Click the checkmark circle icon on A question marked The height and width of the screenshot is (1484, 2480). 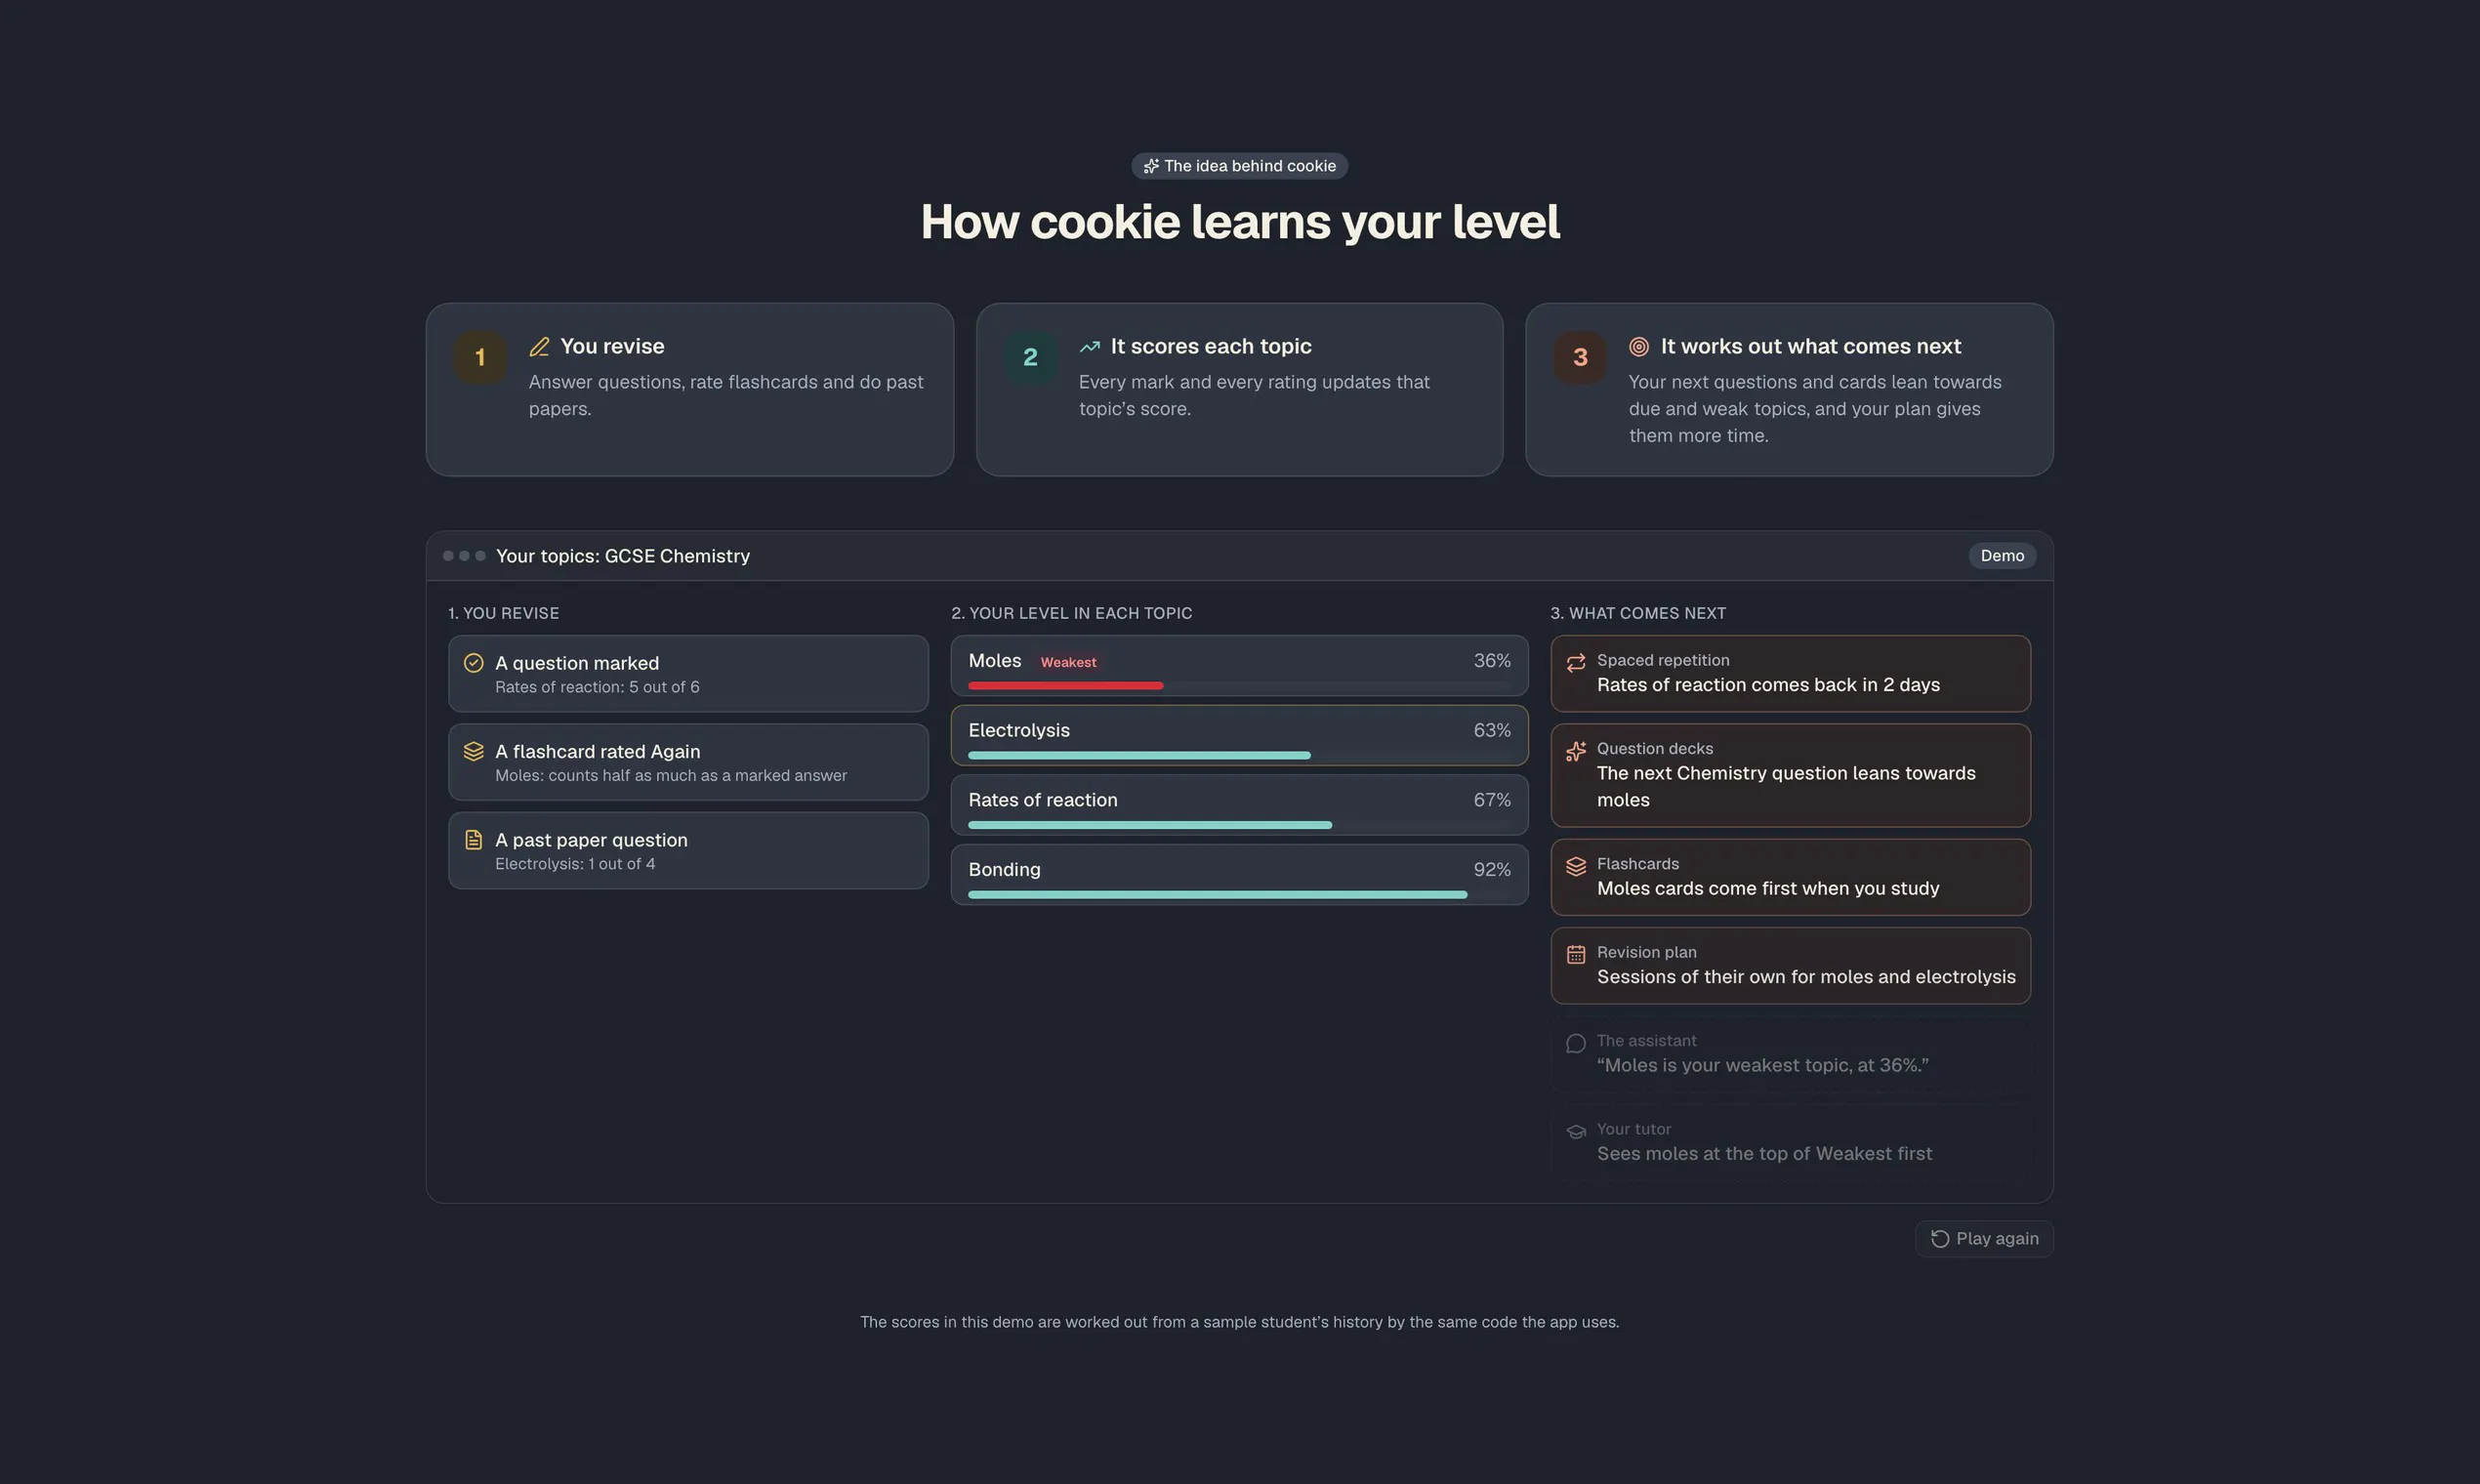pyautogui.click(x=474, y=663)
